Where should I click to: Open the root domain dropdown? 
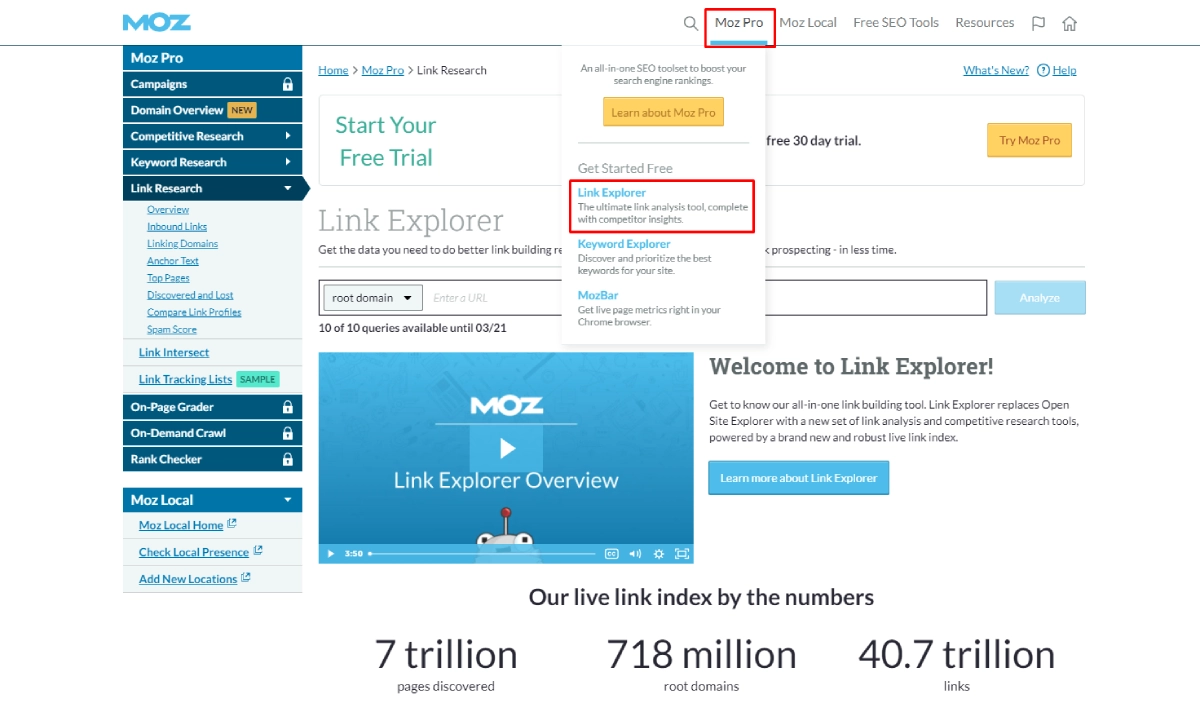click(x=372, y=298)
